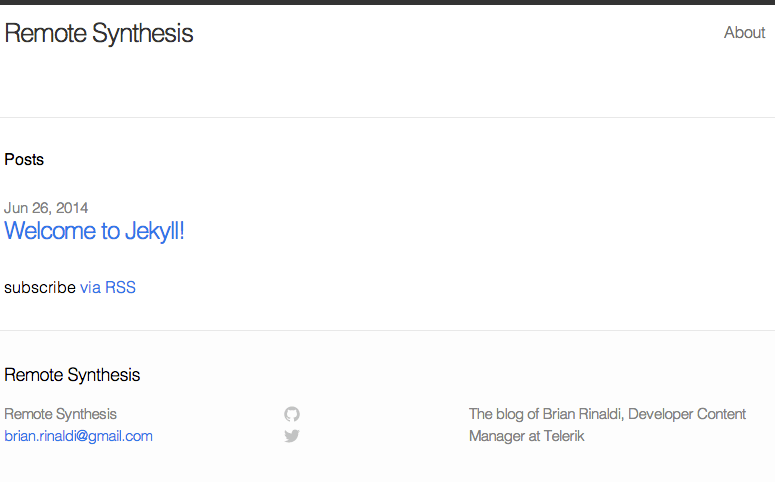
Task: Subscribe using the via RSS link
Action: point(108,287)
